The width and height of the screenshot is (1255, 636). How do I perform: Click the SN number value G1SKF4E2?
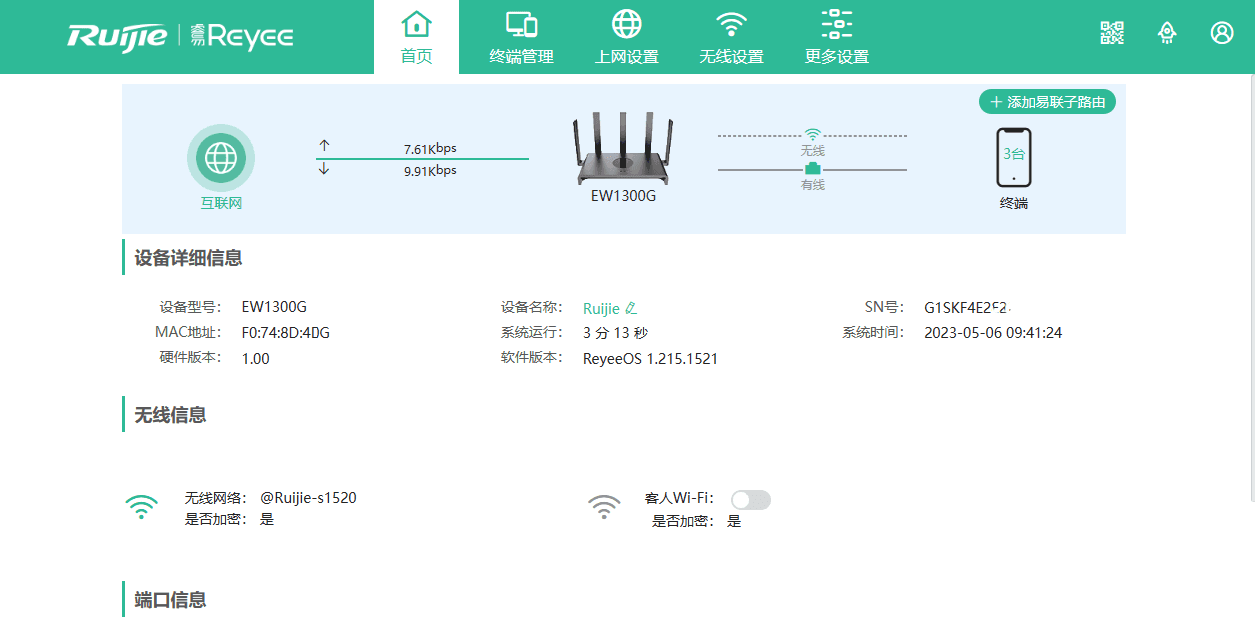click(x=967, y=307)
